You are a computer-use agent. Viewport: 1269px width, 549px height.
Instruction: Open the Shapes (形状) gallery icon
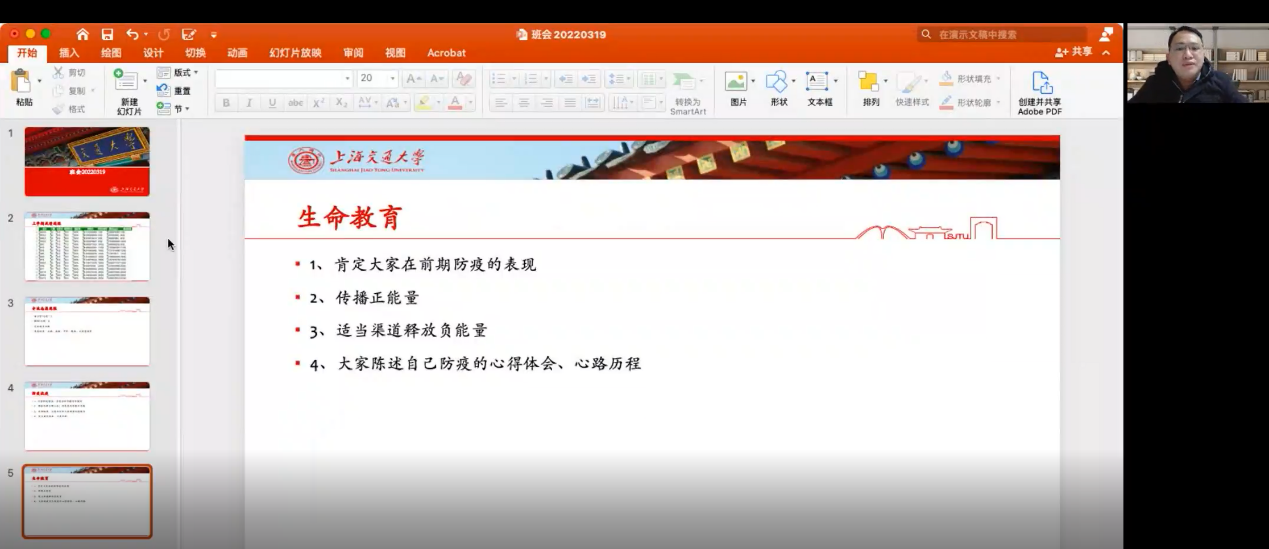(777, 82)
